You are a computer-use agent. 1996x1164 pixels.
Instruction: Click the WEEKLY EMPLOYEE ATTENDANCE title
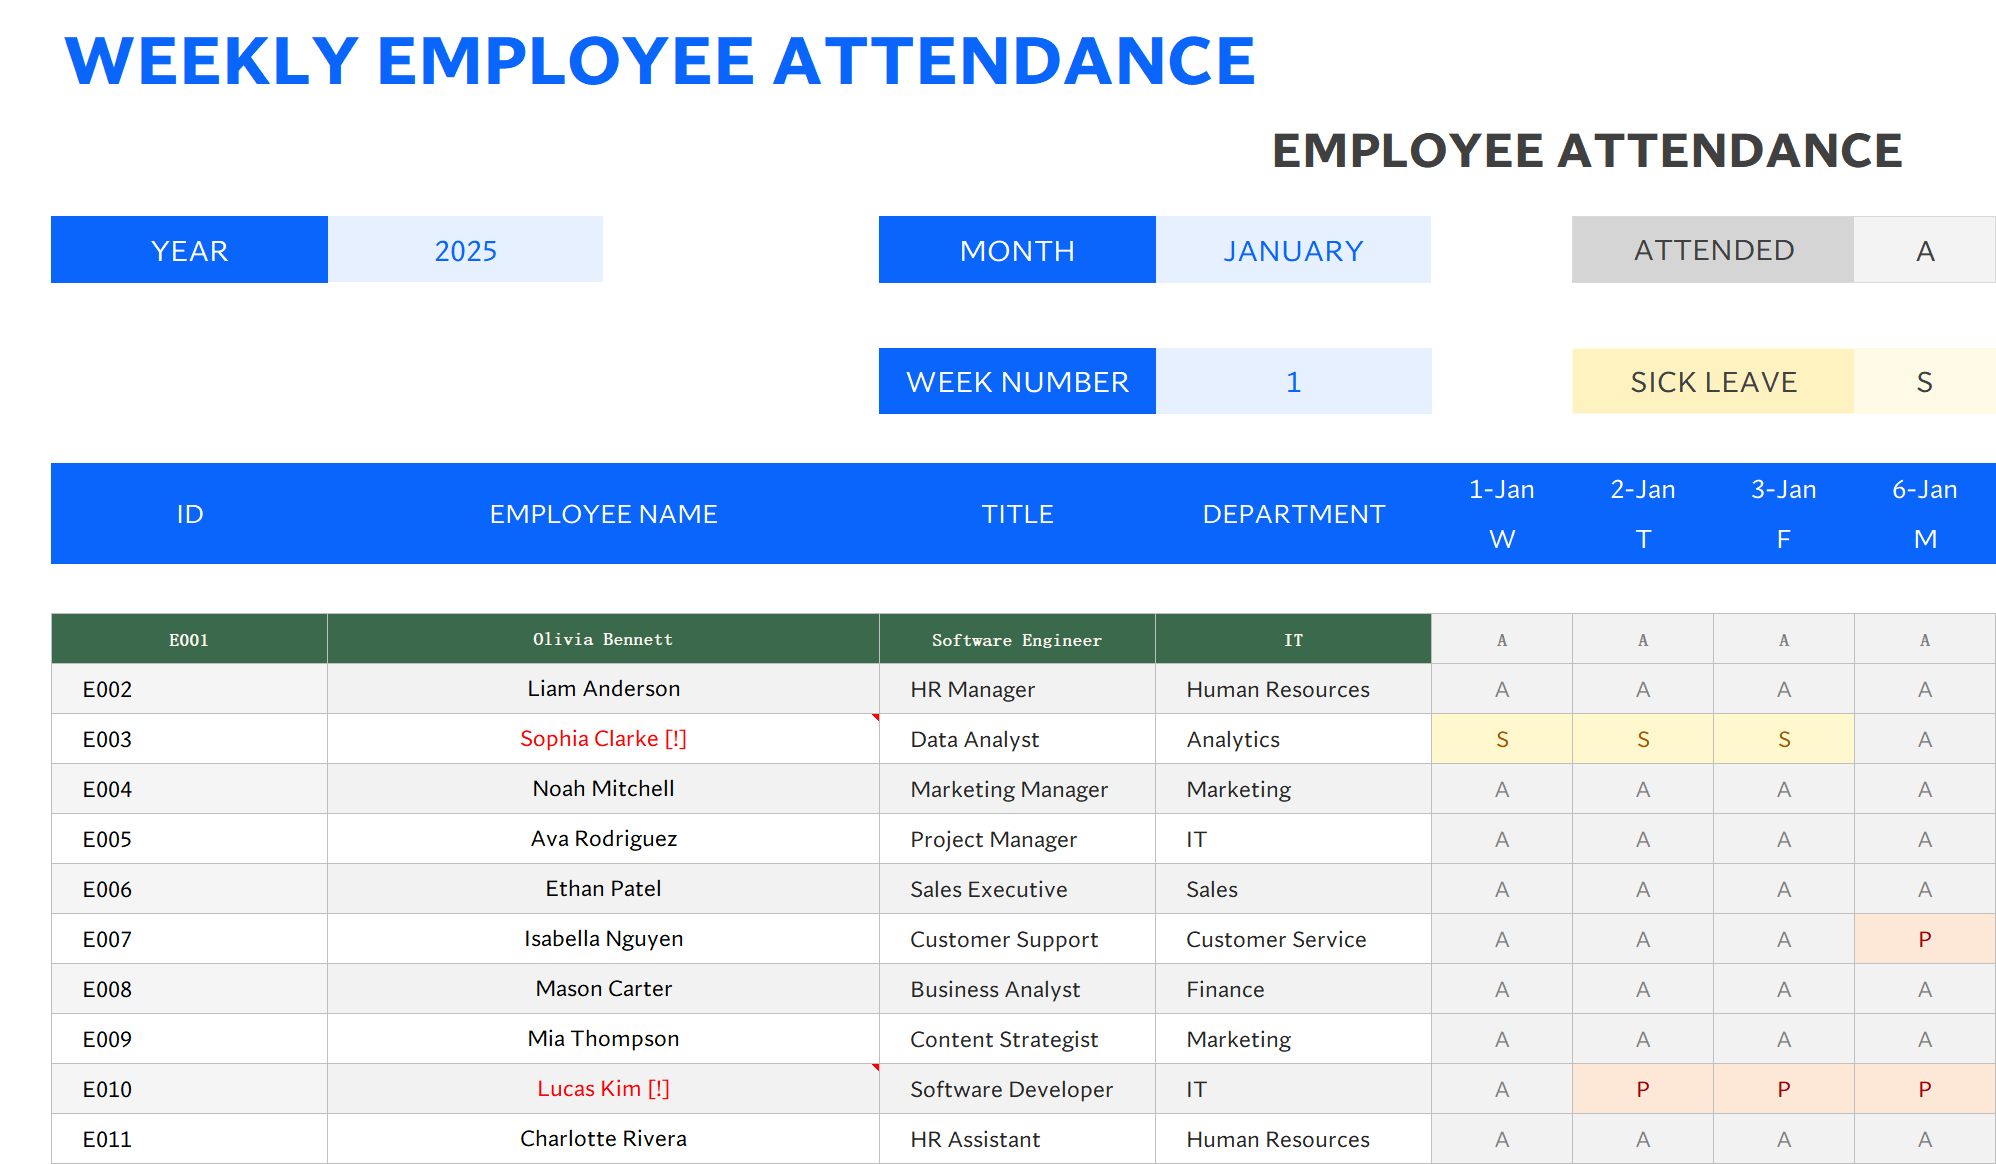[660, 61]
